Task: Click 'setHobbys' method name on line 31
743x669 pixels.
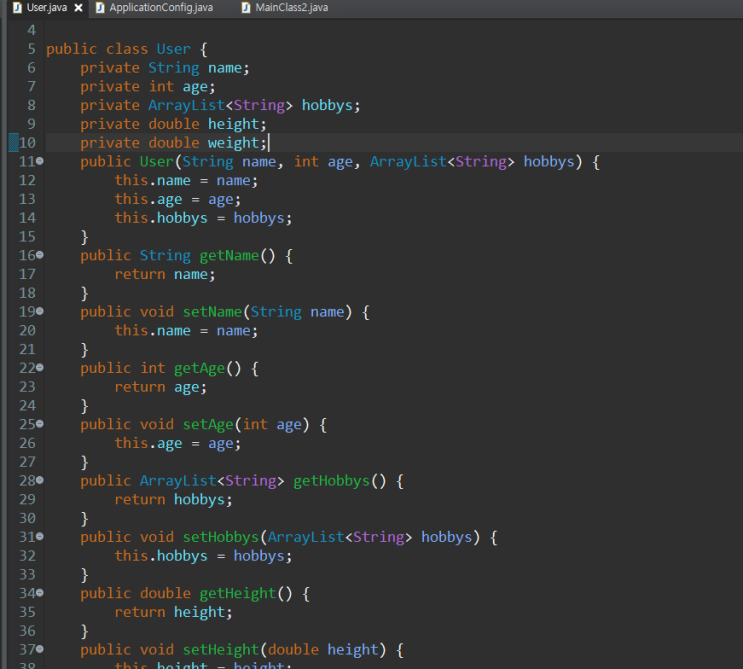Action: tap(221, 537)
